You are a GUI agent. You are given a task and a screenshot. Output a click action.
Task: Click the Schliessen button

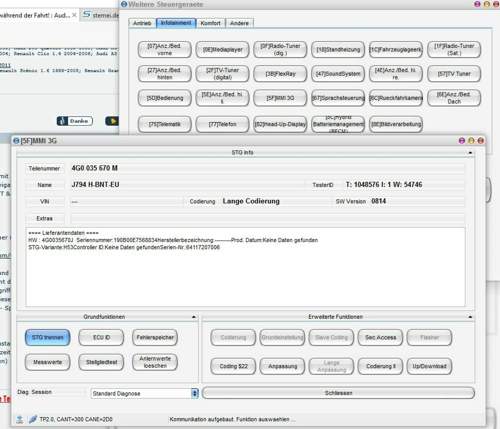(x=338, y=393)
